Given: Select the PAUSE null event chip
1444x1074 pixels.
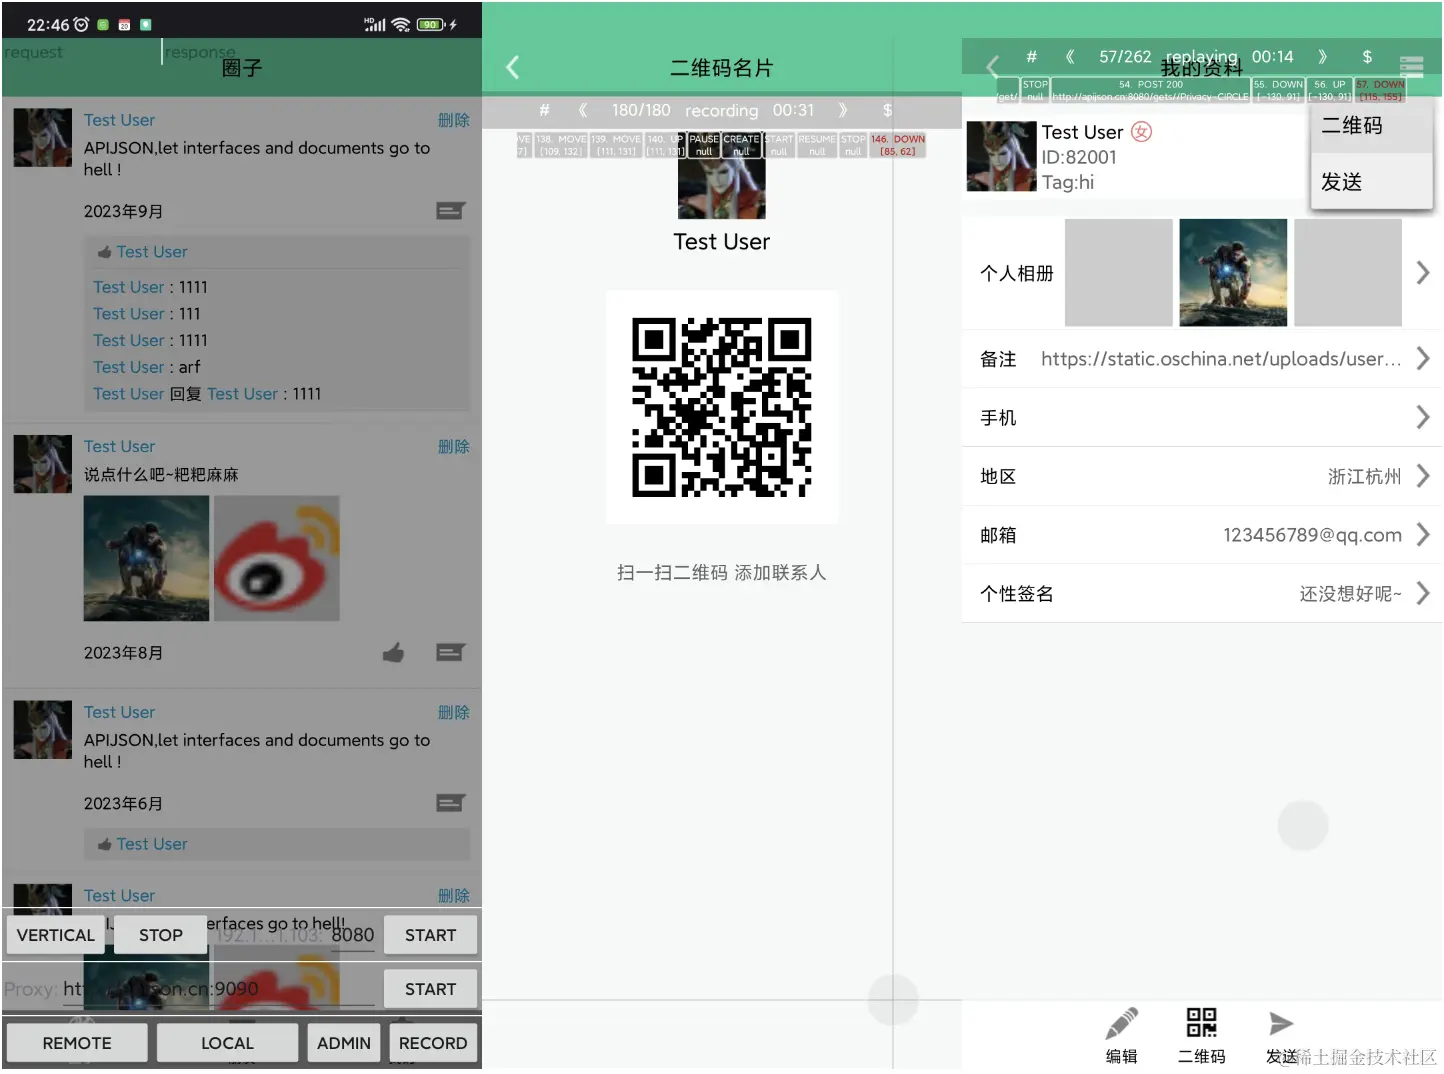Looking at the screenshot, I should tap(704, 145).
